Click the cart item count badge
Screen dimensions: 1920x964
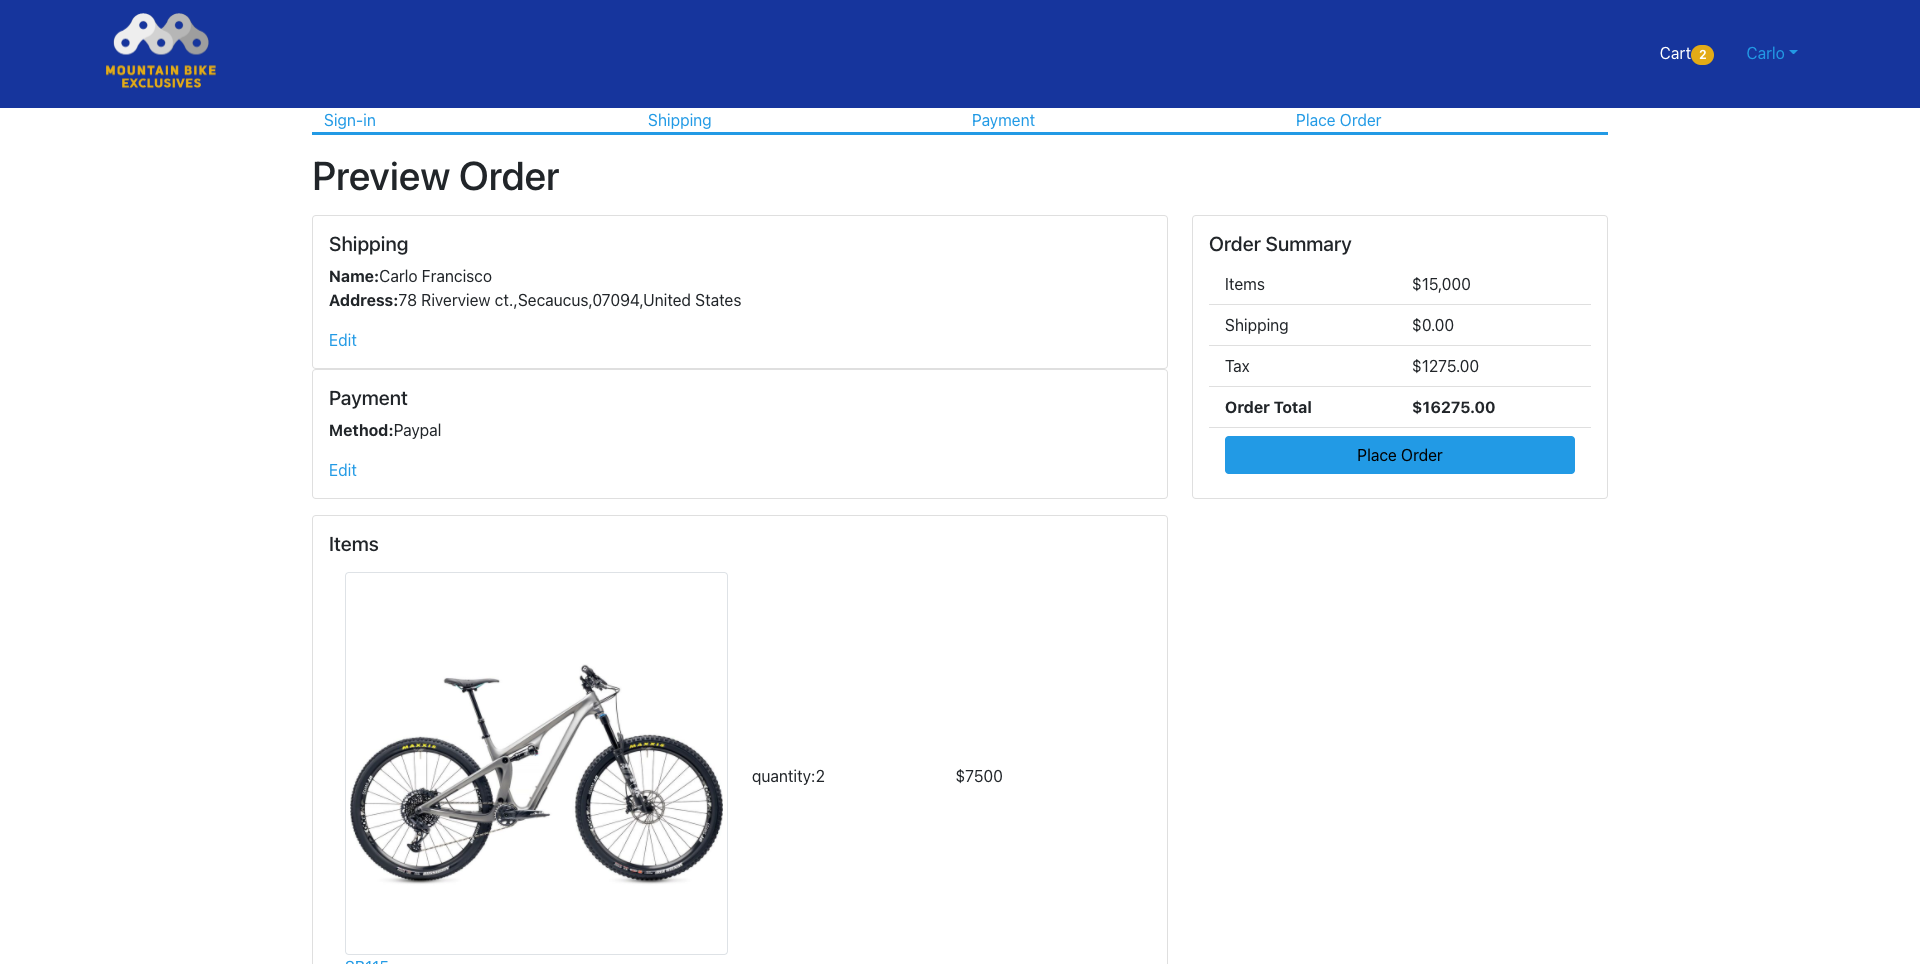(x=1702, y=55)
